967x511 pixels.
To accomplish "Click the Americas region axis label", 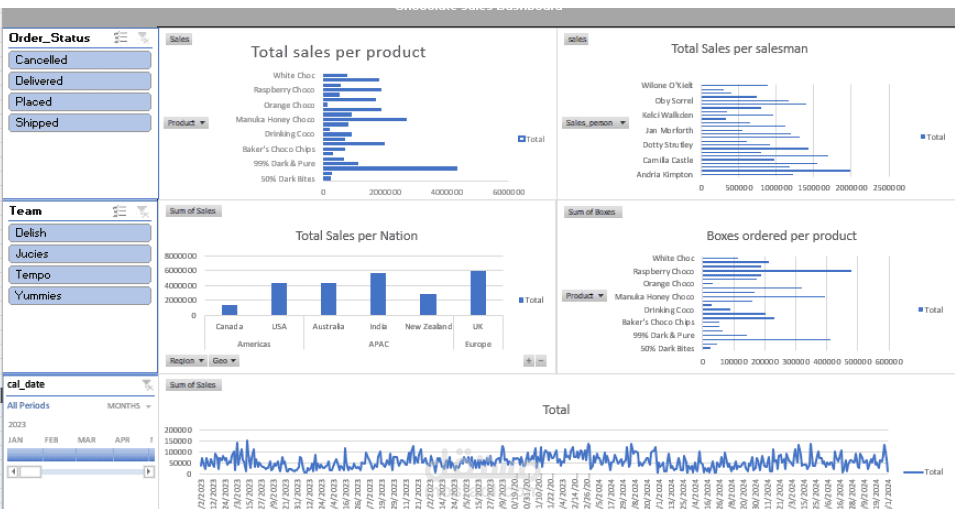I will pos(253,344).
